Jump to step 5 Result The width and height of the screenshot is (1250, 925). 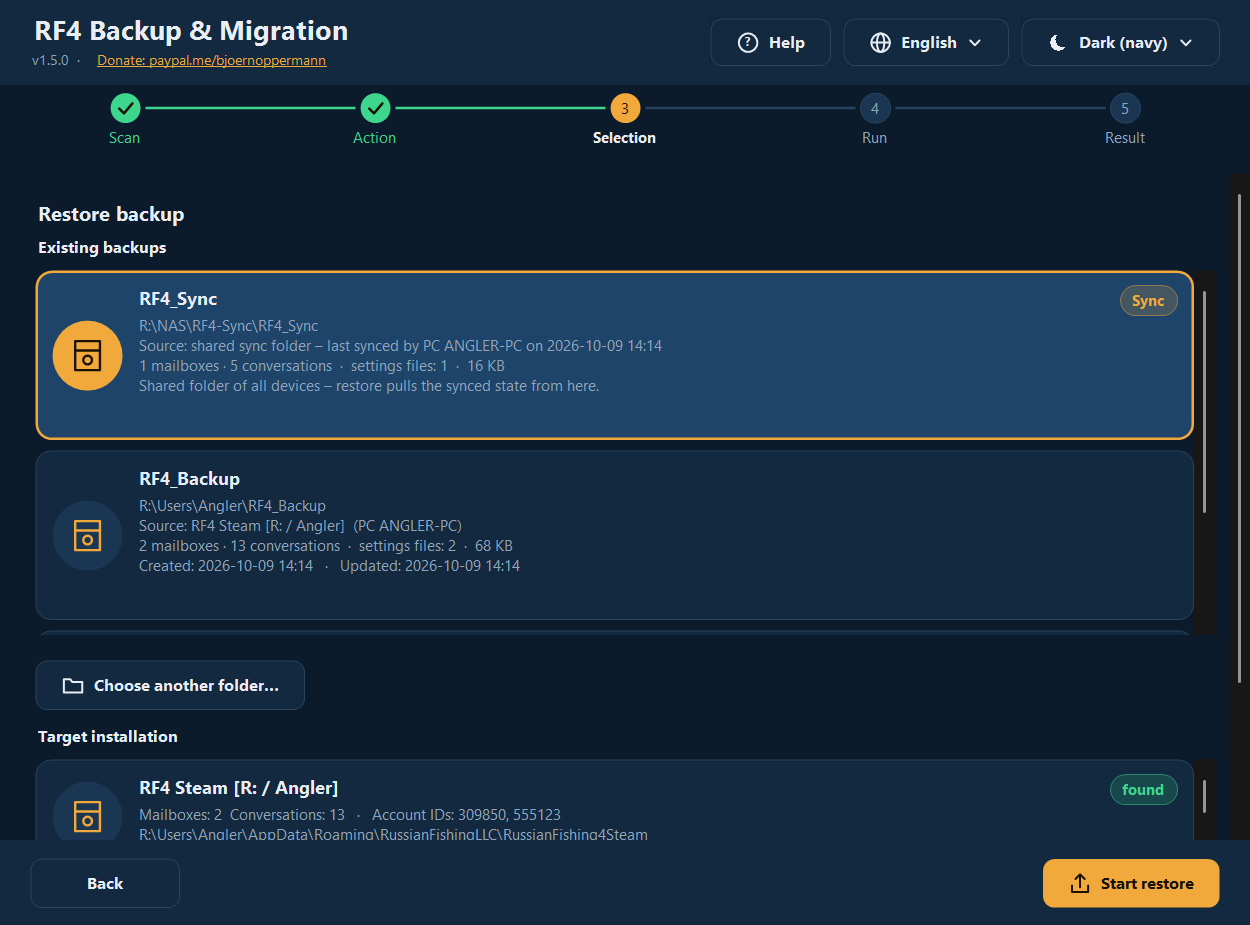coord(1125,107)
